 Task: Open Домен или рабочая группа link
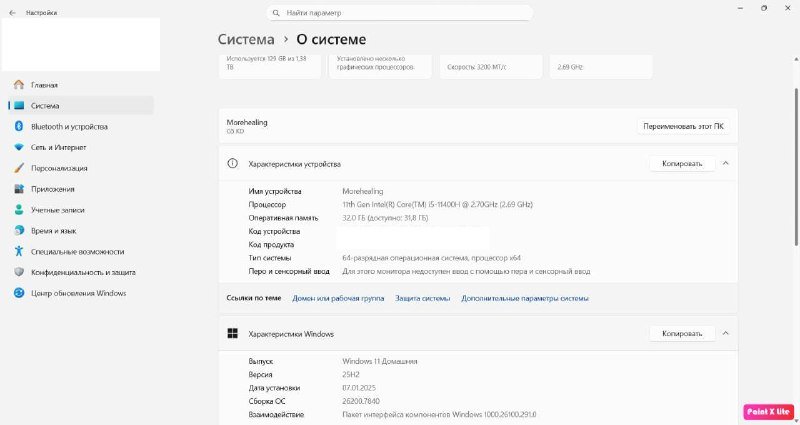[338, 298]
